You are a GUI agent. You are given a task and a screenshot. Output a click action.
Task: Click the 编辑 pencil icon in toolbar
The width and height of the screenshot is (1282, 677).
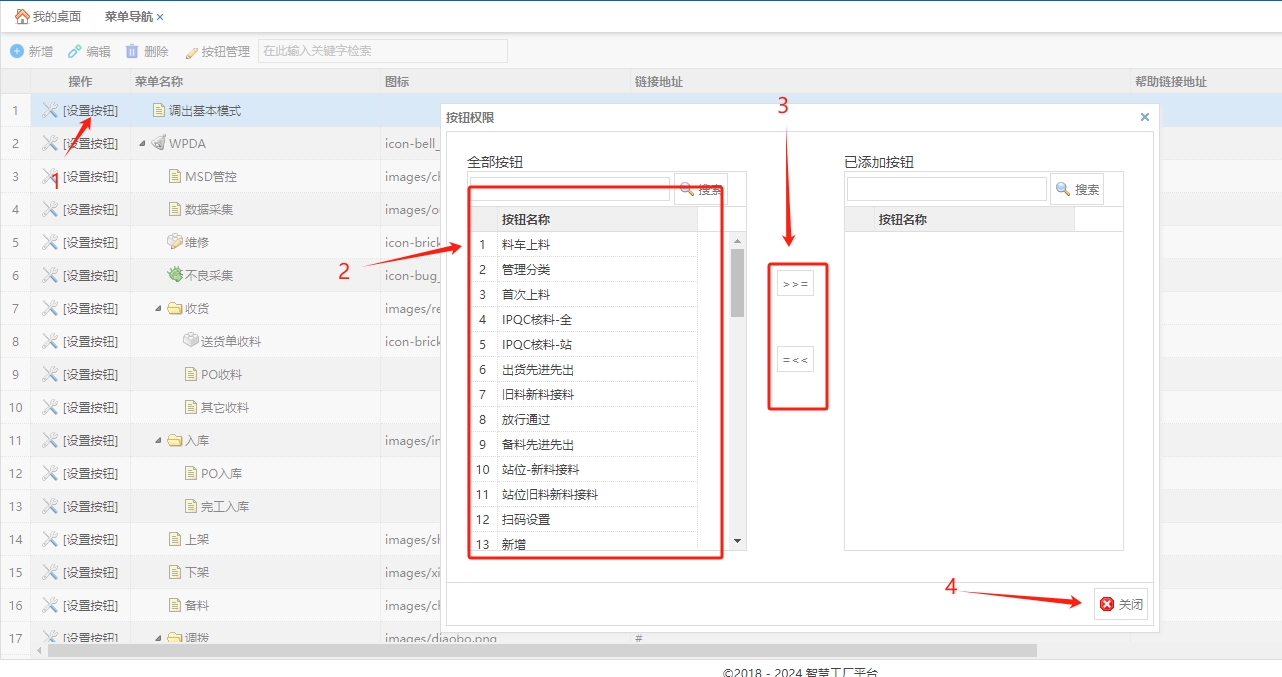(x=75, y=51)
